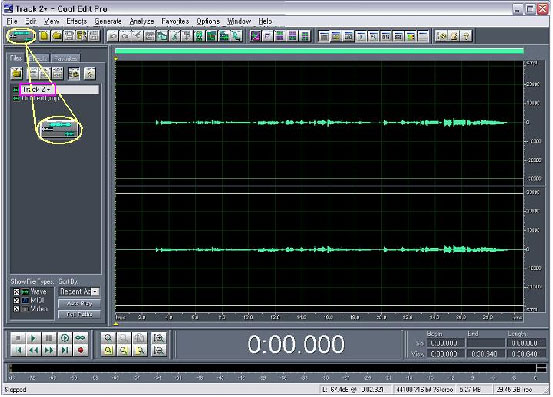The width and height of the screenshot is (553, 397).
Task: Click the Stopped status bar text
Action: pyautogui.click(x=16, y=390)
